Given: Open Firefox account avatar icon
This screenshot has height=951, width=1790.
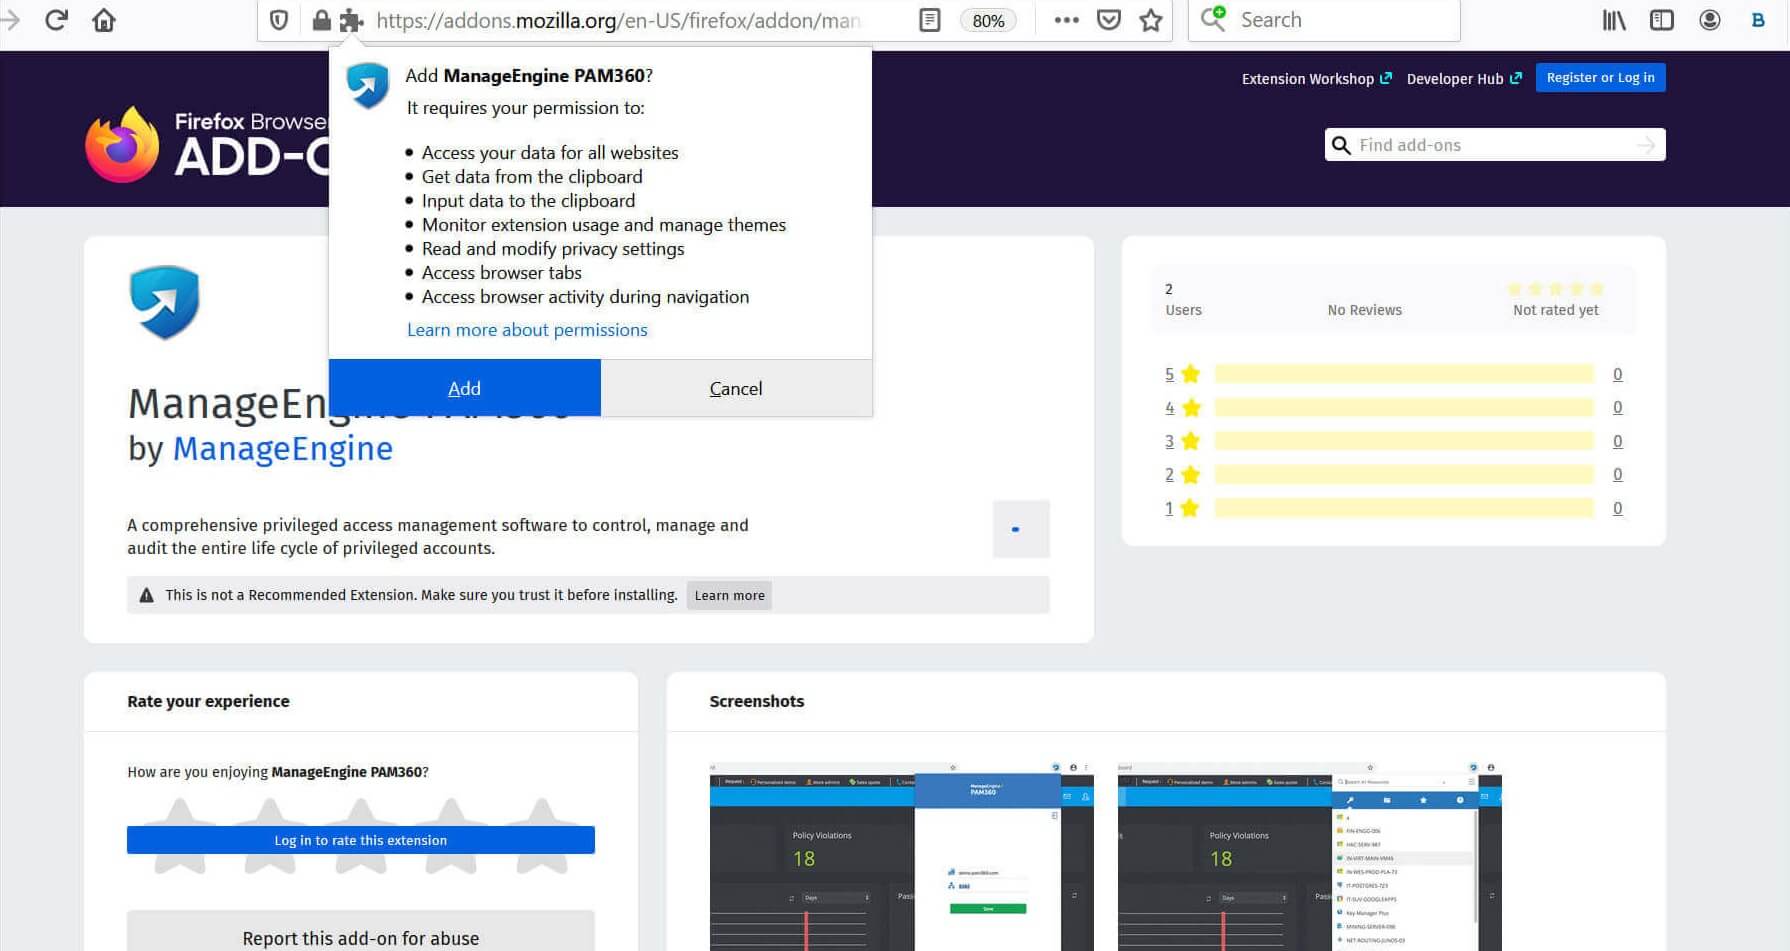Looking at the screenshot, I should [x=1710, y=20].
